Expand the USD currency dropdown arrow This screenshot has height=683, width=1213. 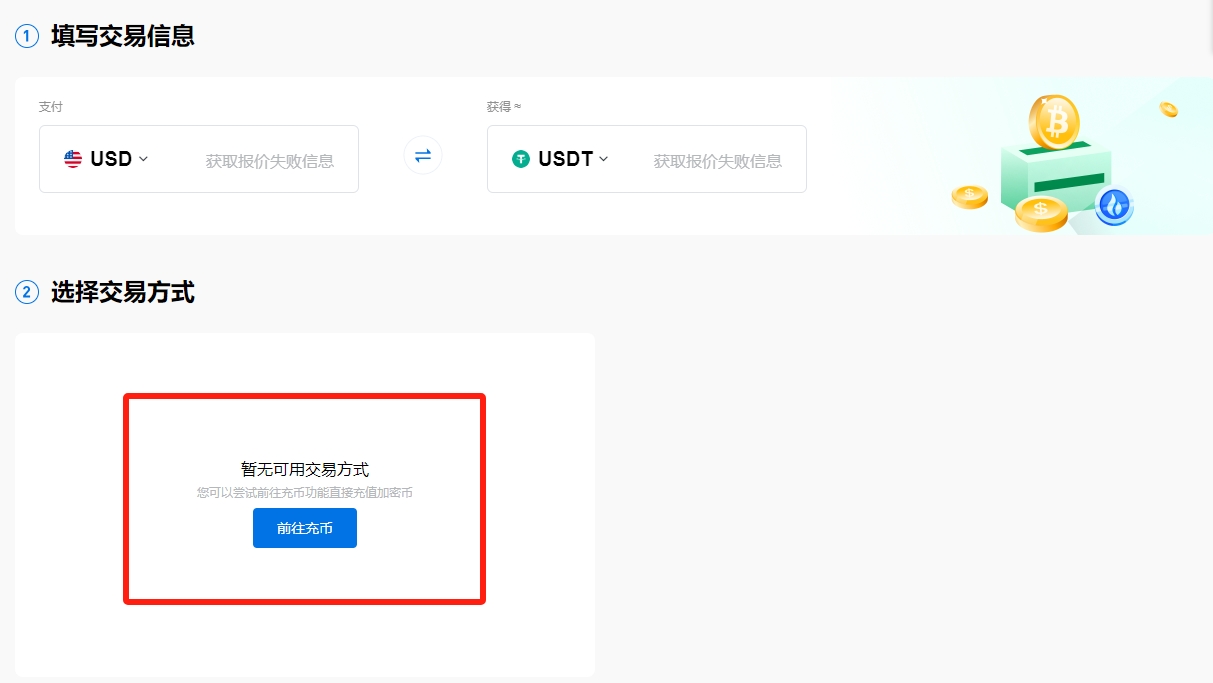click(144, 159)
